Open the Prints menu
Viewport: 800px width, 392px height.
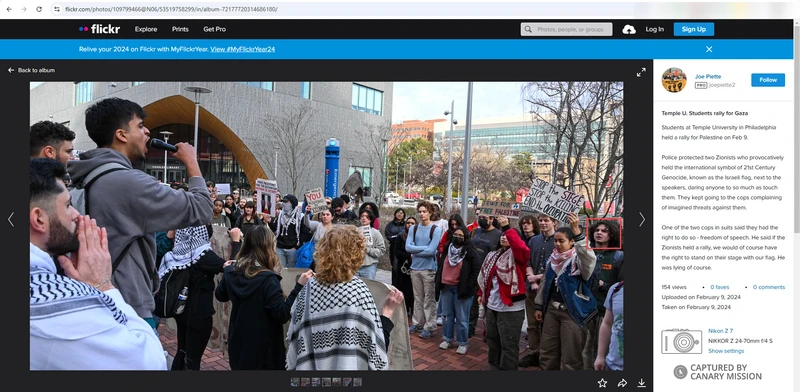[x=180, y=29]
